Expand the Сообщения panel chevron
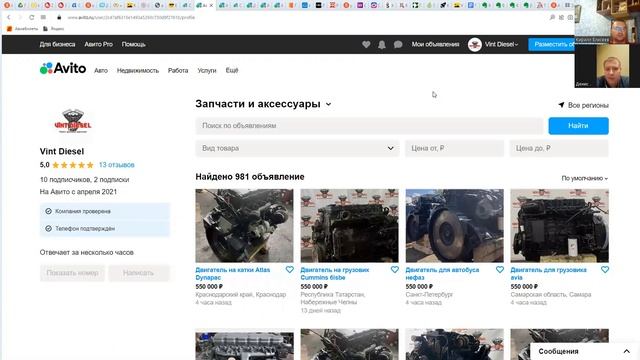 pyautogui.click(x=627, y=351)
